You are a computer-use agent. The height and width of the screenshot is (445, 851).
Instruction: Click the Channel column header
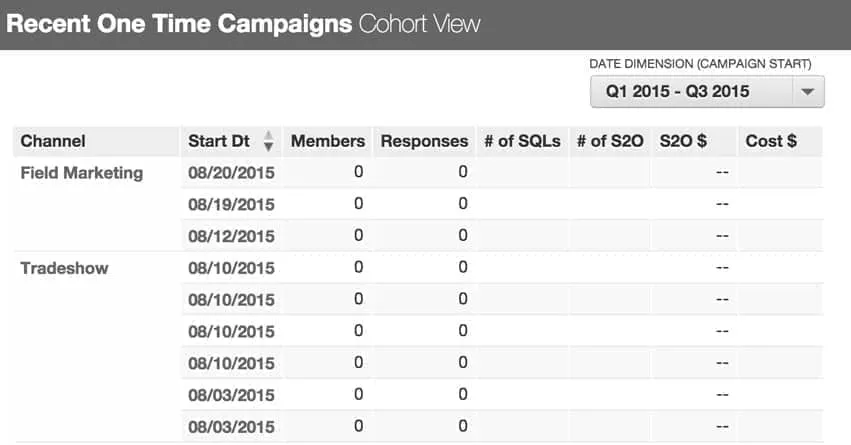pos(53,141)
